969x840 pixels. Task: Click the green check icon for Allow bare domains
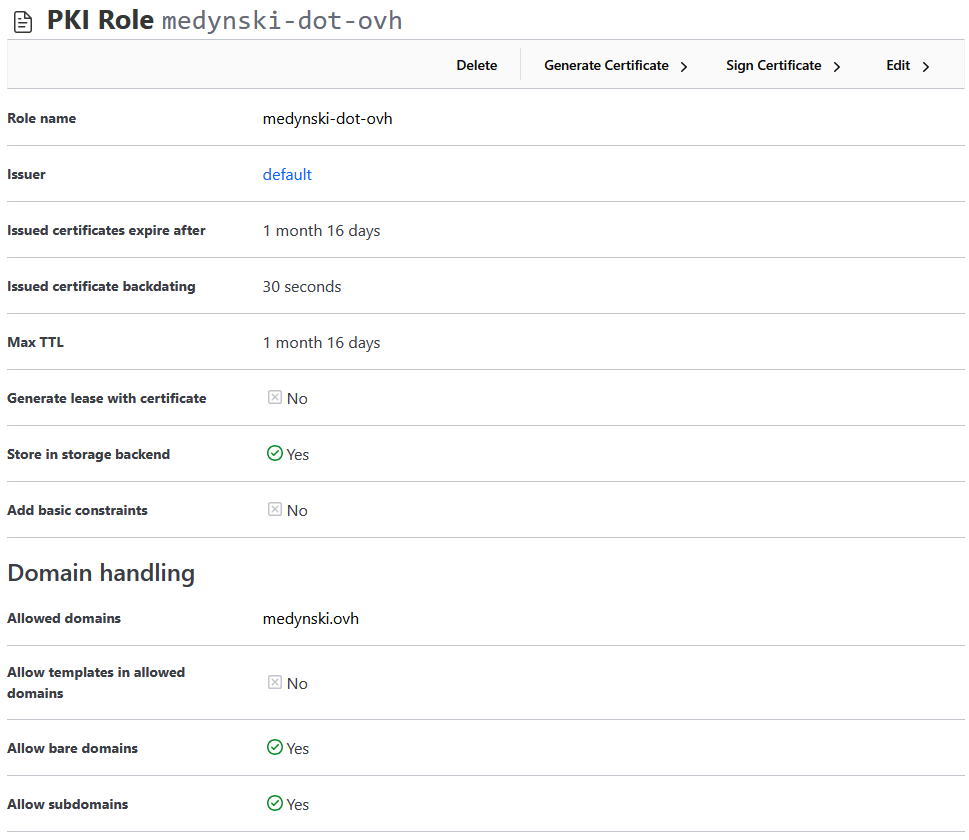coord(275,748)
